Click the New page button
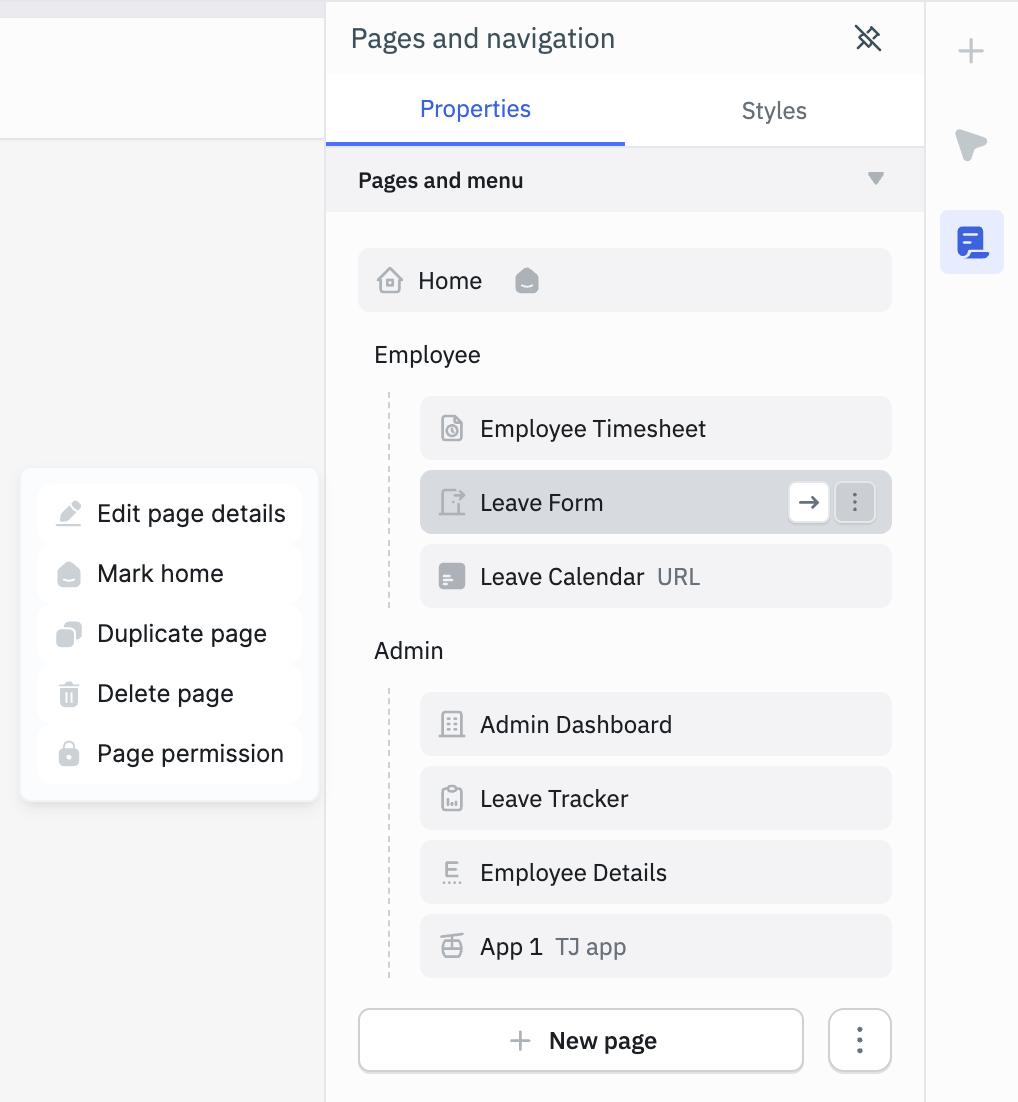The width and height of the screenshot is (1018, 1102). (x=580, y=1040)
